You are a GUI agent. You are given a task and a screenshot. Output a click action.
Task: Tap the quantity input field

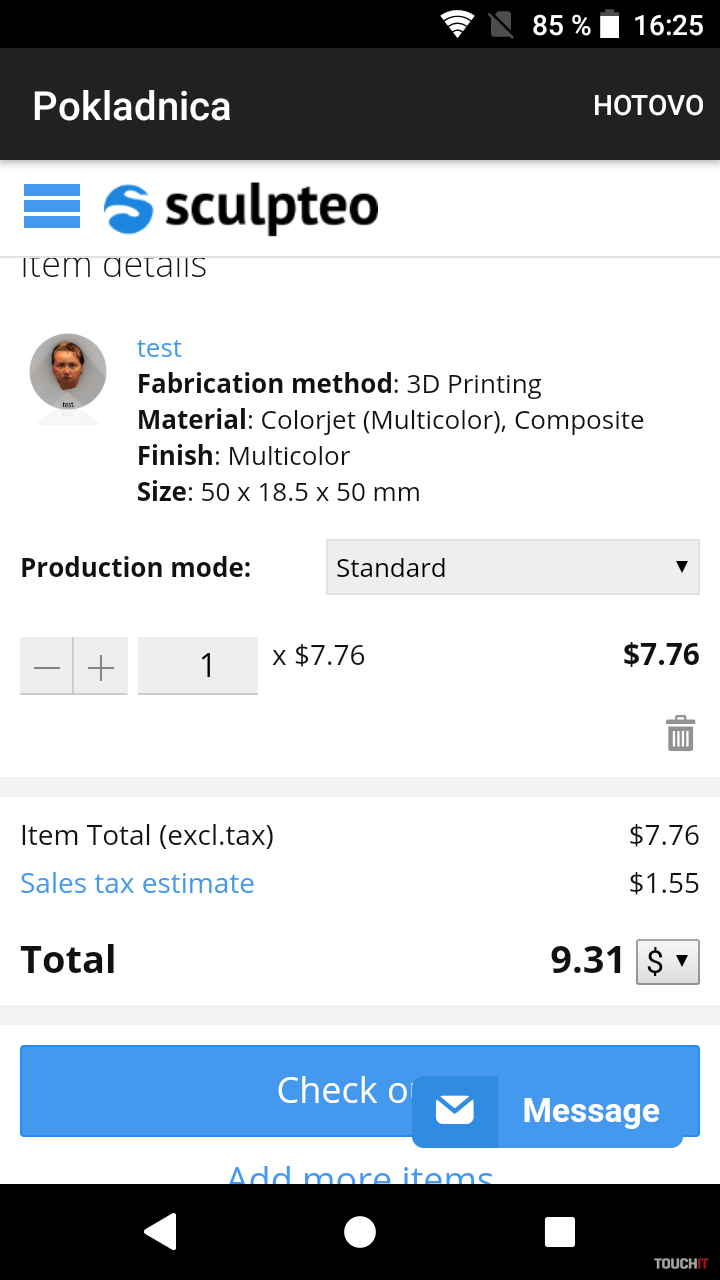coord(198,666)
